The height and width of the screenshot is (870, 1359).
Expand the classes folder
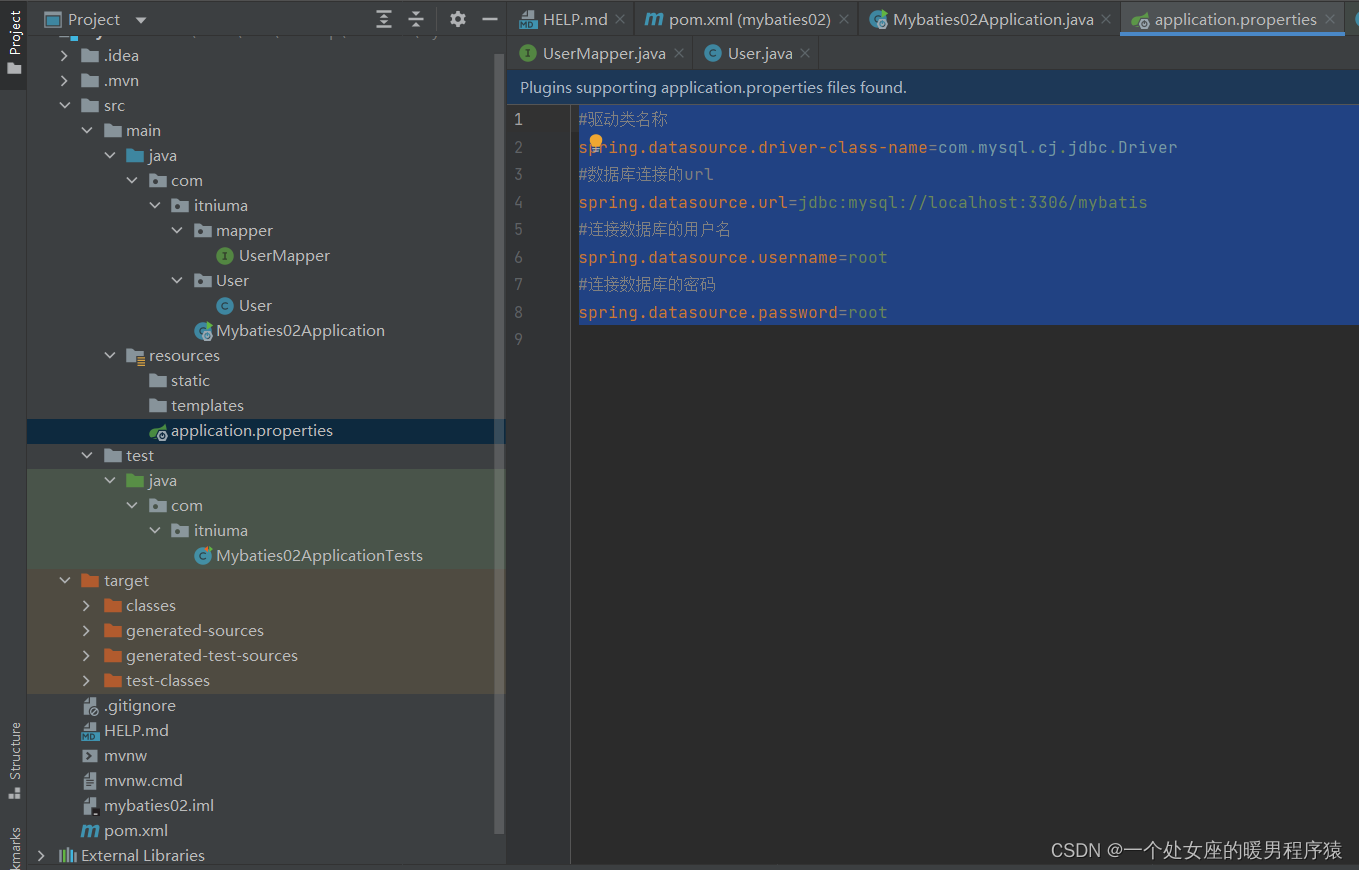pos(87,606)
